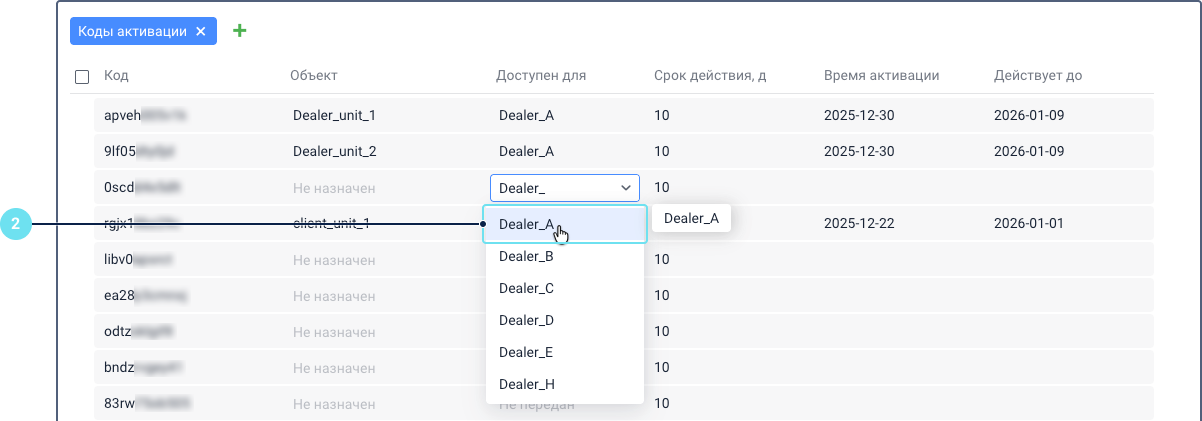Screen dimensions: 1202x421
Task: Click the Срок действия, д column header
Action: pyautogui.click(x=710, y=75)
